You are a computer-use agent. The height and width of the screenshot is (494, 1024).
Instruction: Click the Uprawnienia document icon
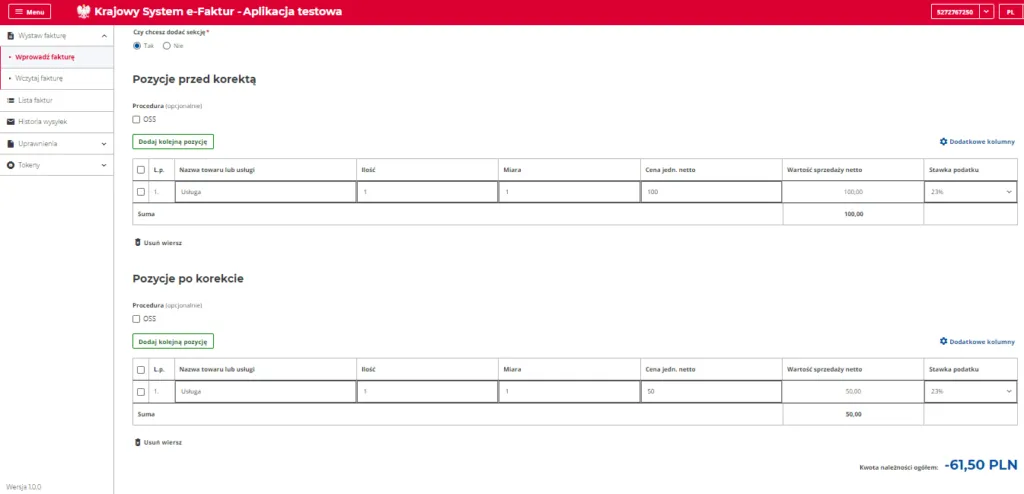click(x=10, y=144)
